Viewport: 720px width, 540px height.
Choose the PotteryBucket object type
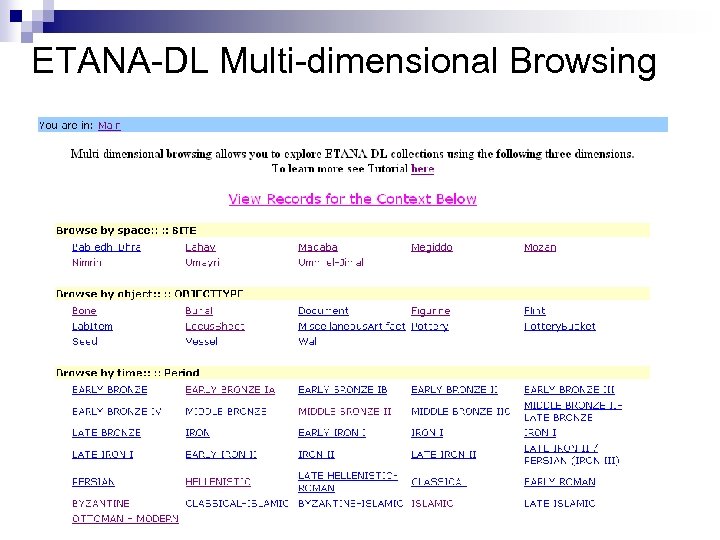560,326
